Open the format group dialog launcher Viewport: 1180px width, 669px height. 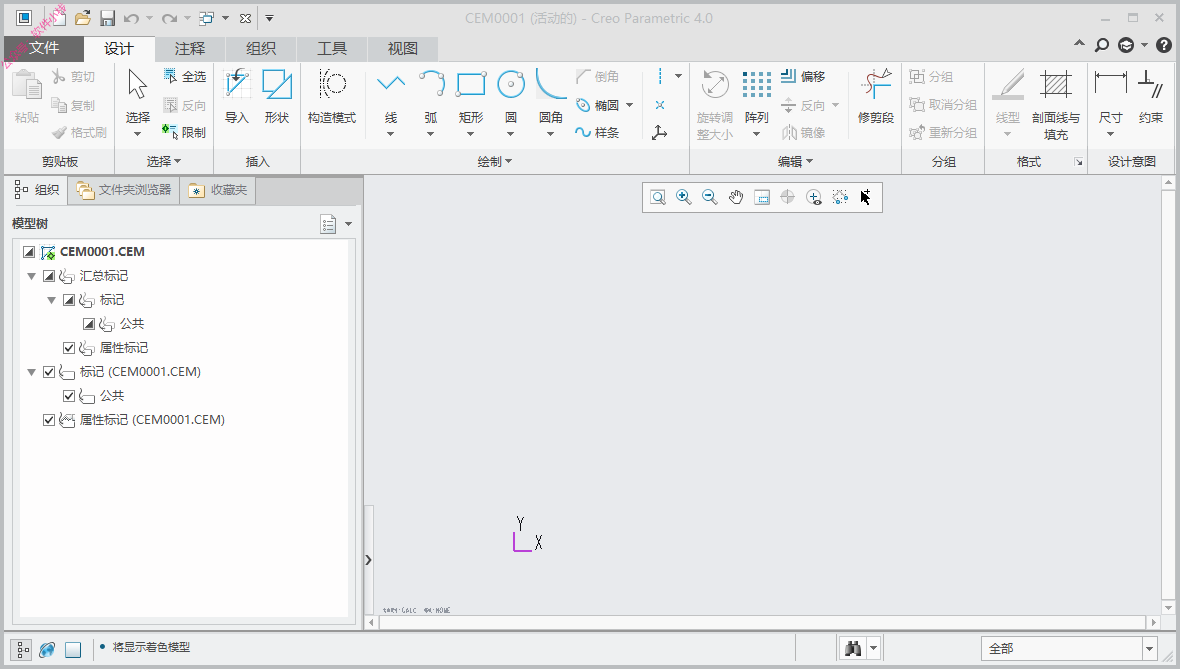[1078, 162]
